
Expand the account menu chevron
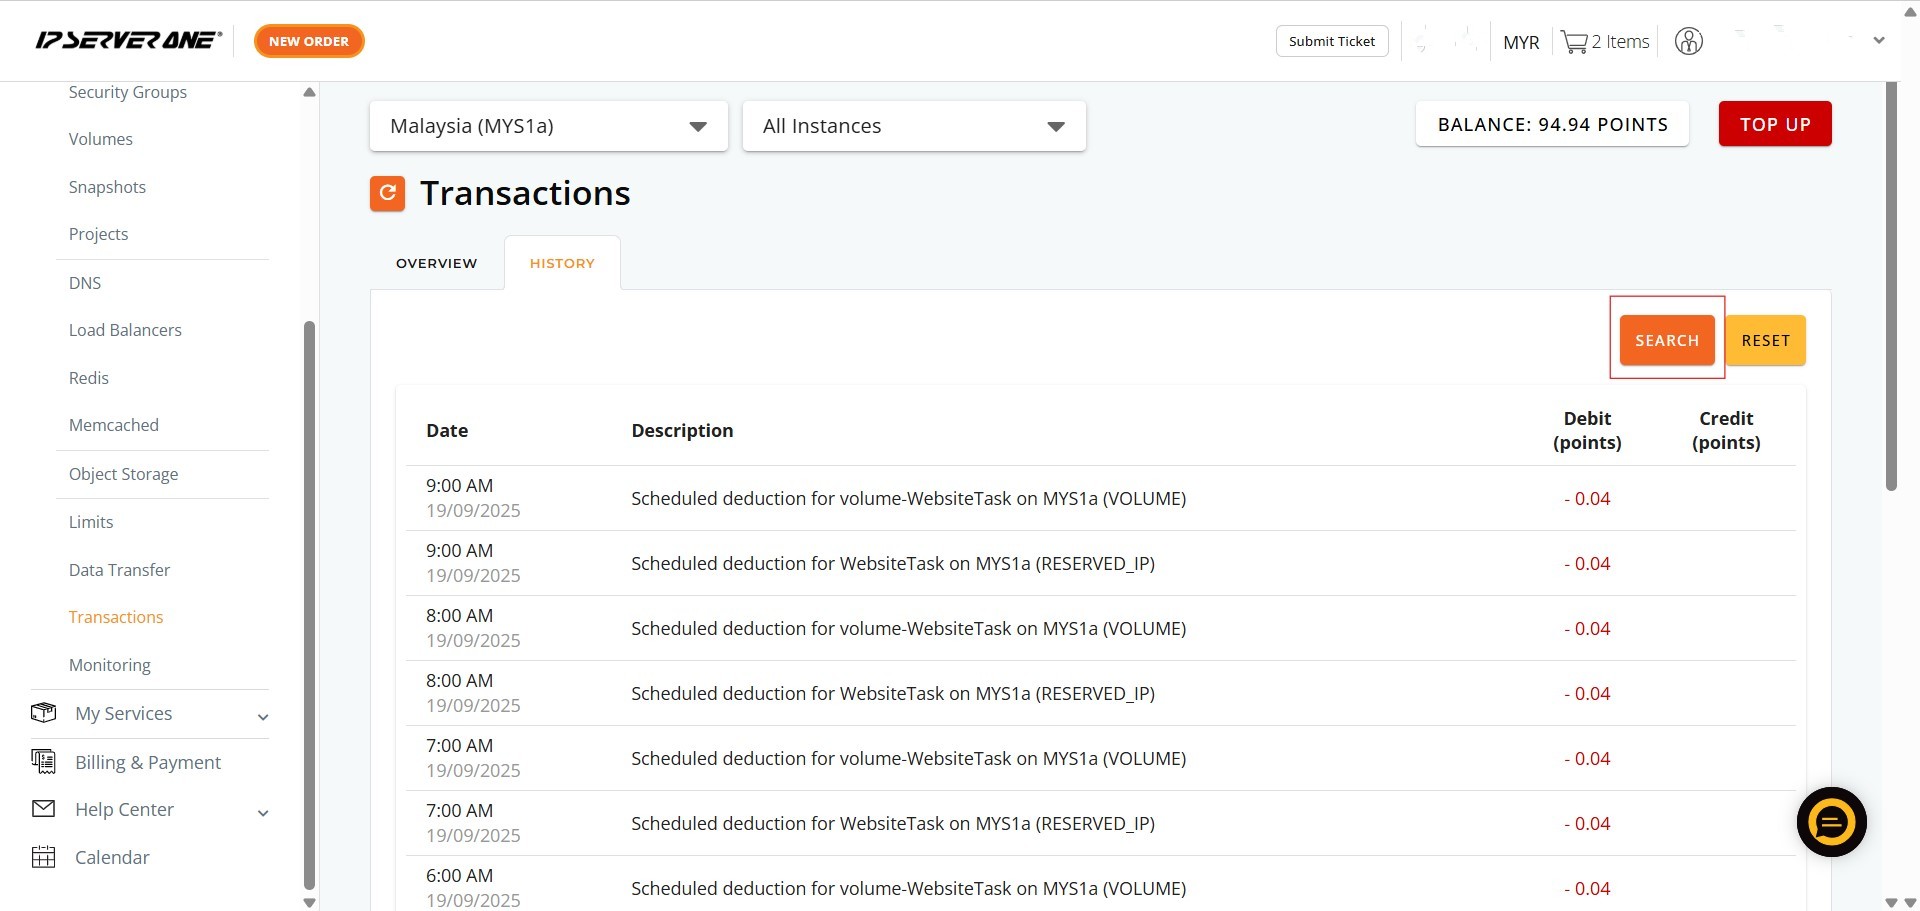coord(1879,41)
